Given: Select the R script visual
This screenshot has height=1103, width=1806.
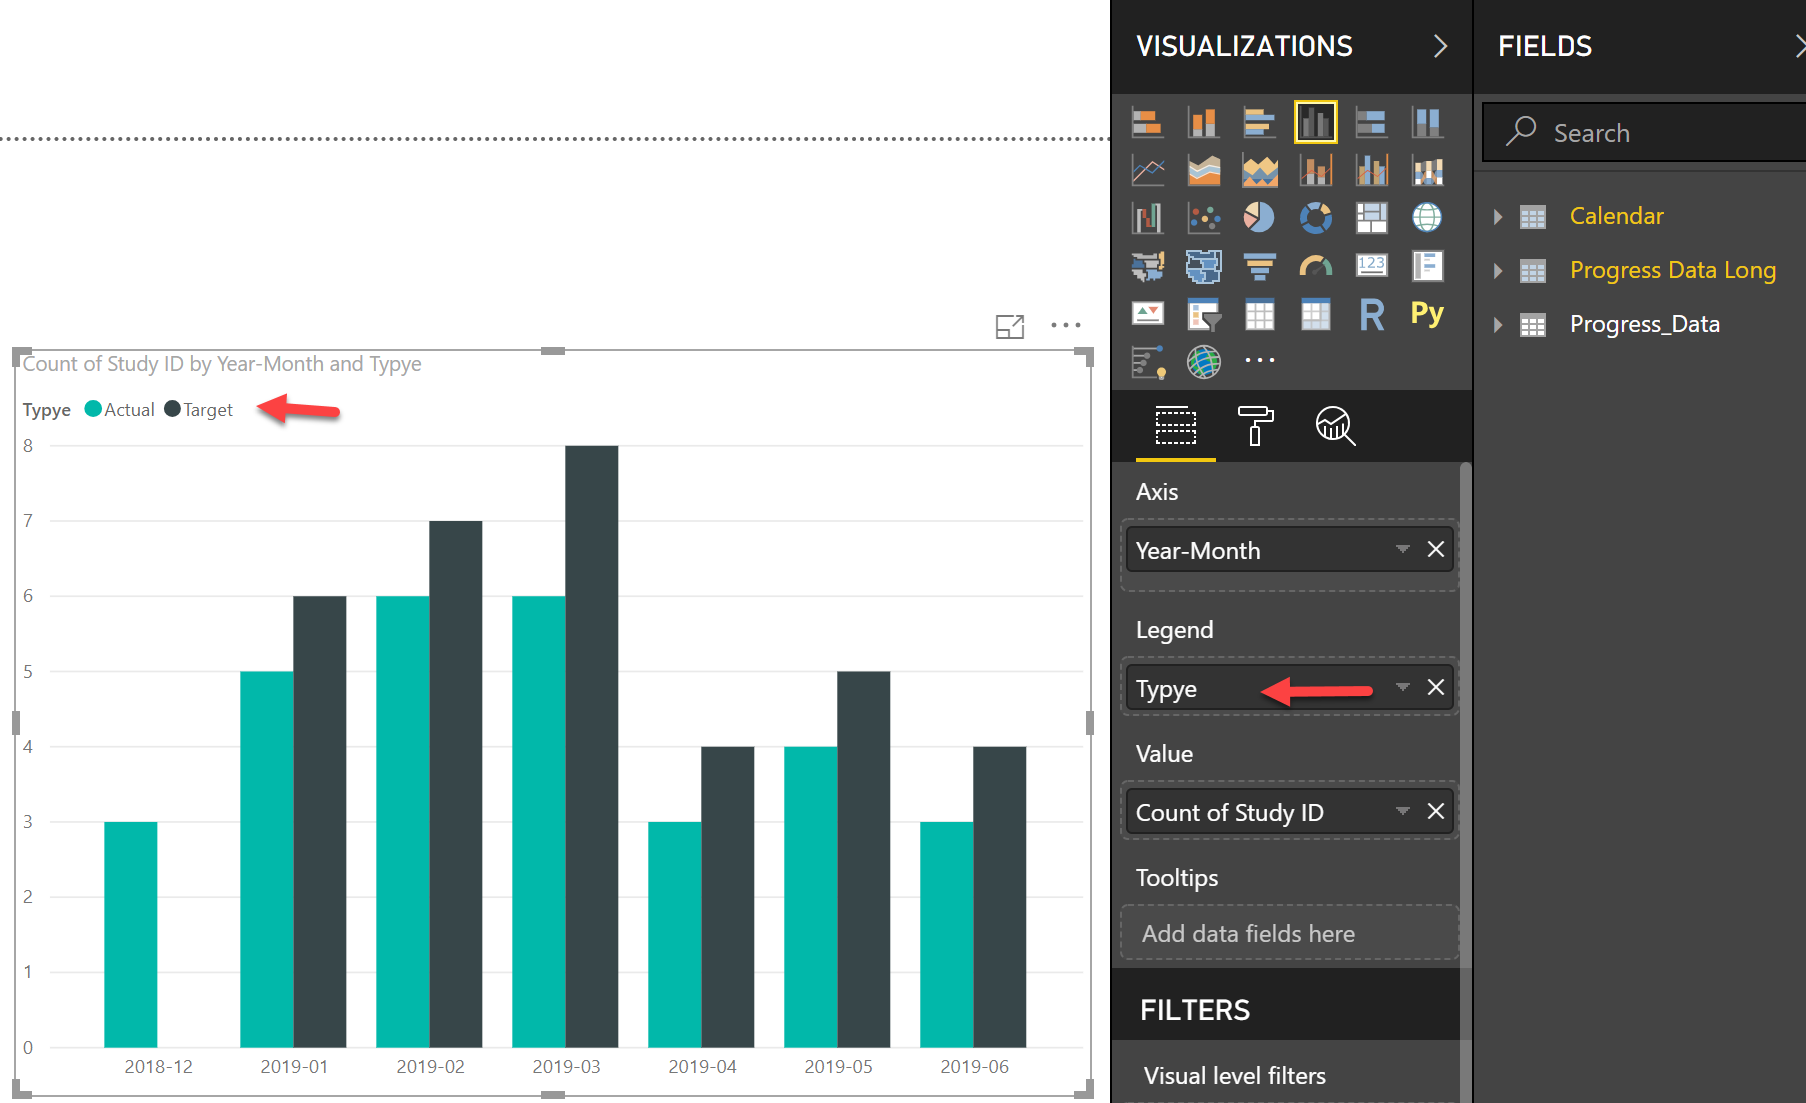Looking at the screenshot, I should coord(1371,314).
